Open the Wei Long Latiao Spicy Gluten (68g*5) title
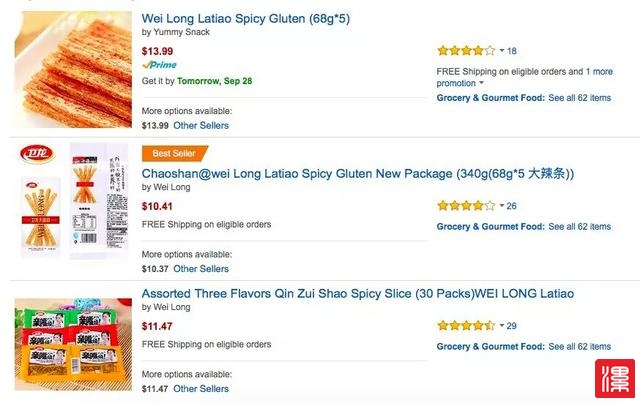 [245, 18]
